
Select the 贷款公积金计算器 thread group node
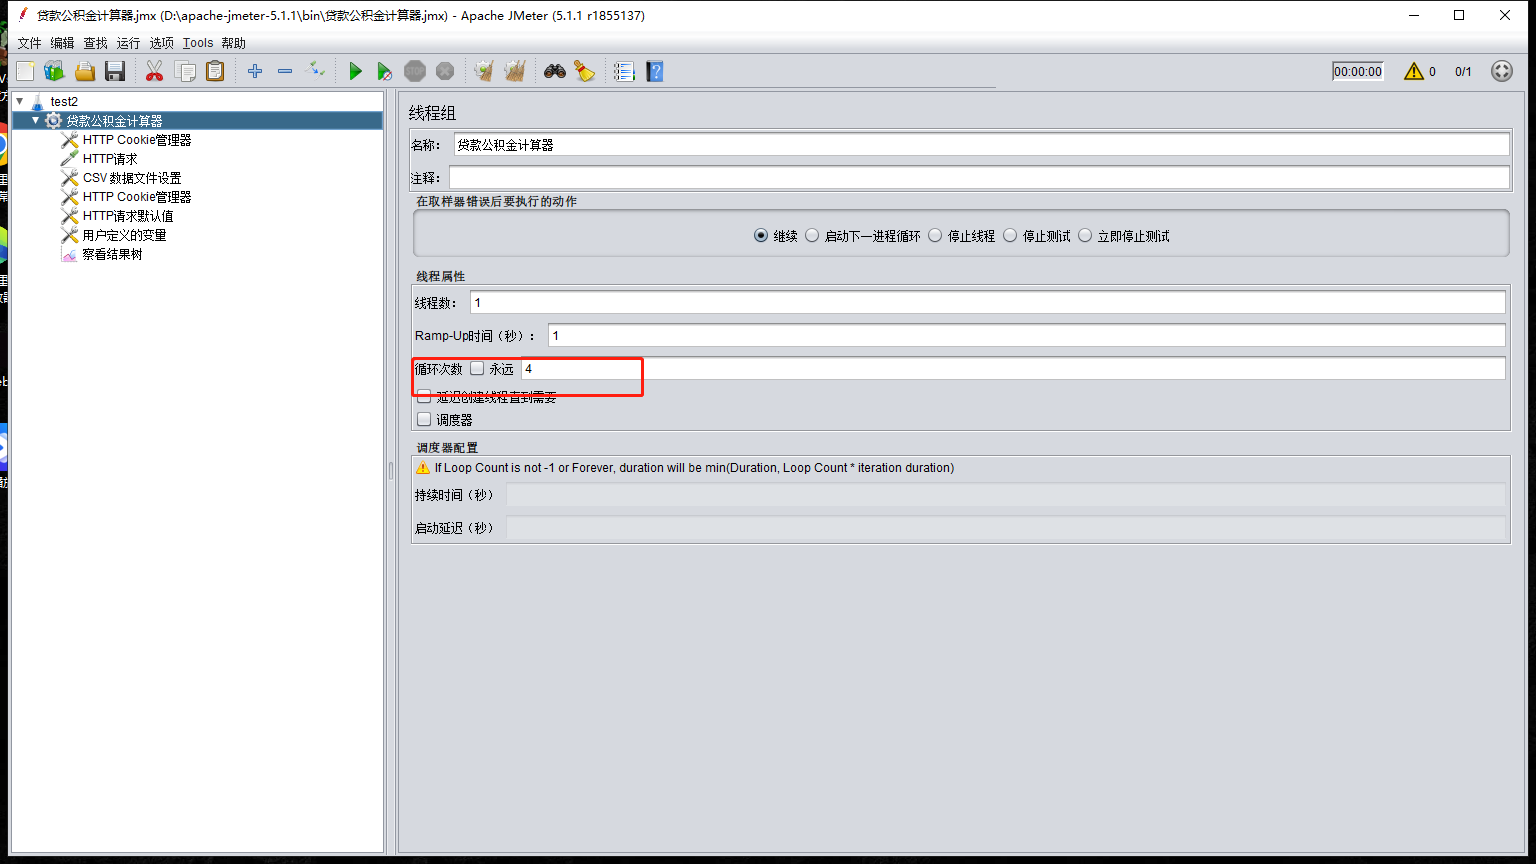coord(114,120)
